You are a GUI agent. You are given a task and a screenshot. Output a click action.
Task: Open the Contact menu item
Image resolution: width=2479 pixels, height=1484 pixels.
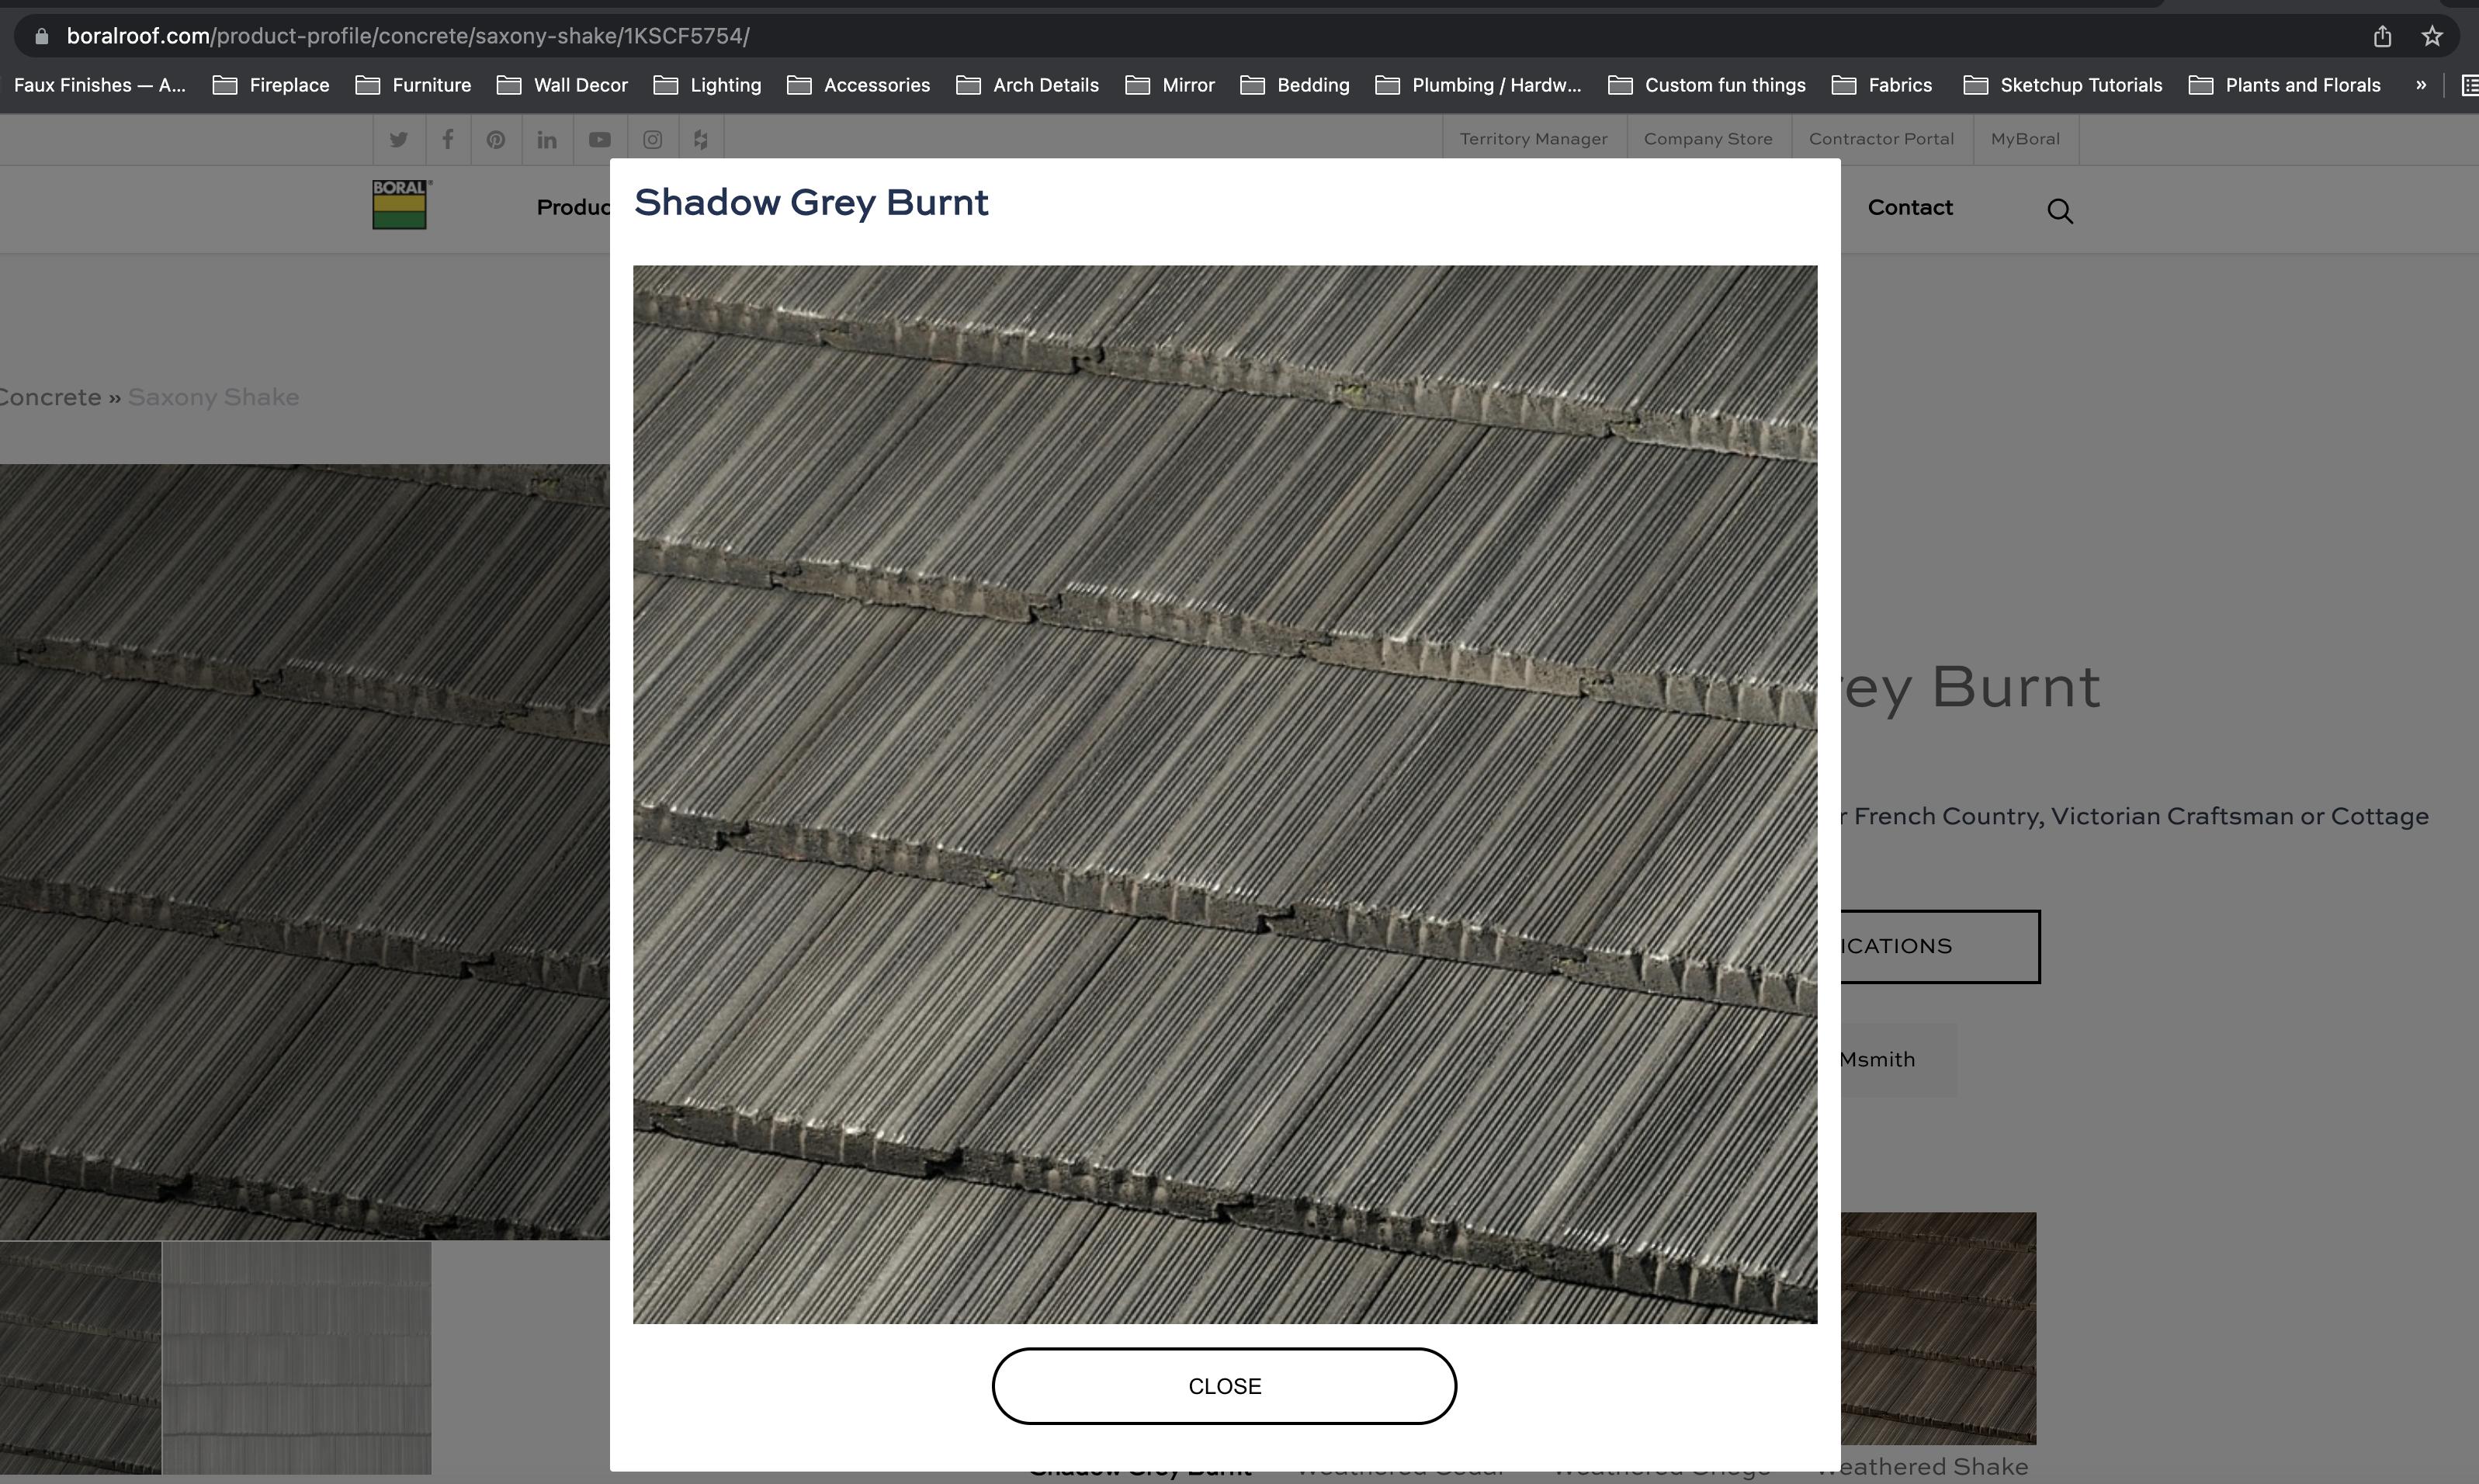click(x=1909, y=208)
